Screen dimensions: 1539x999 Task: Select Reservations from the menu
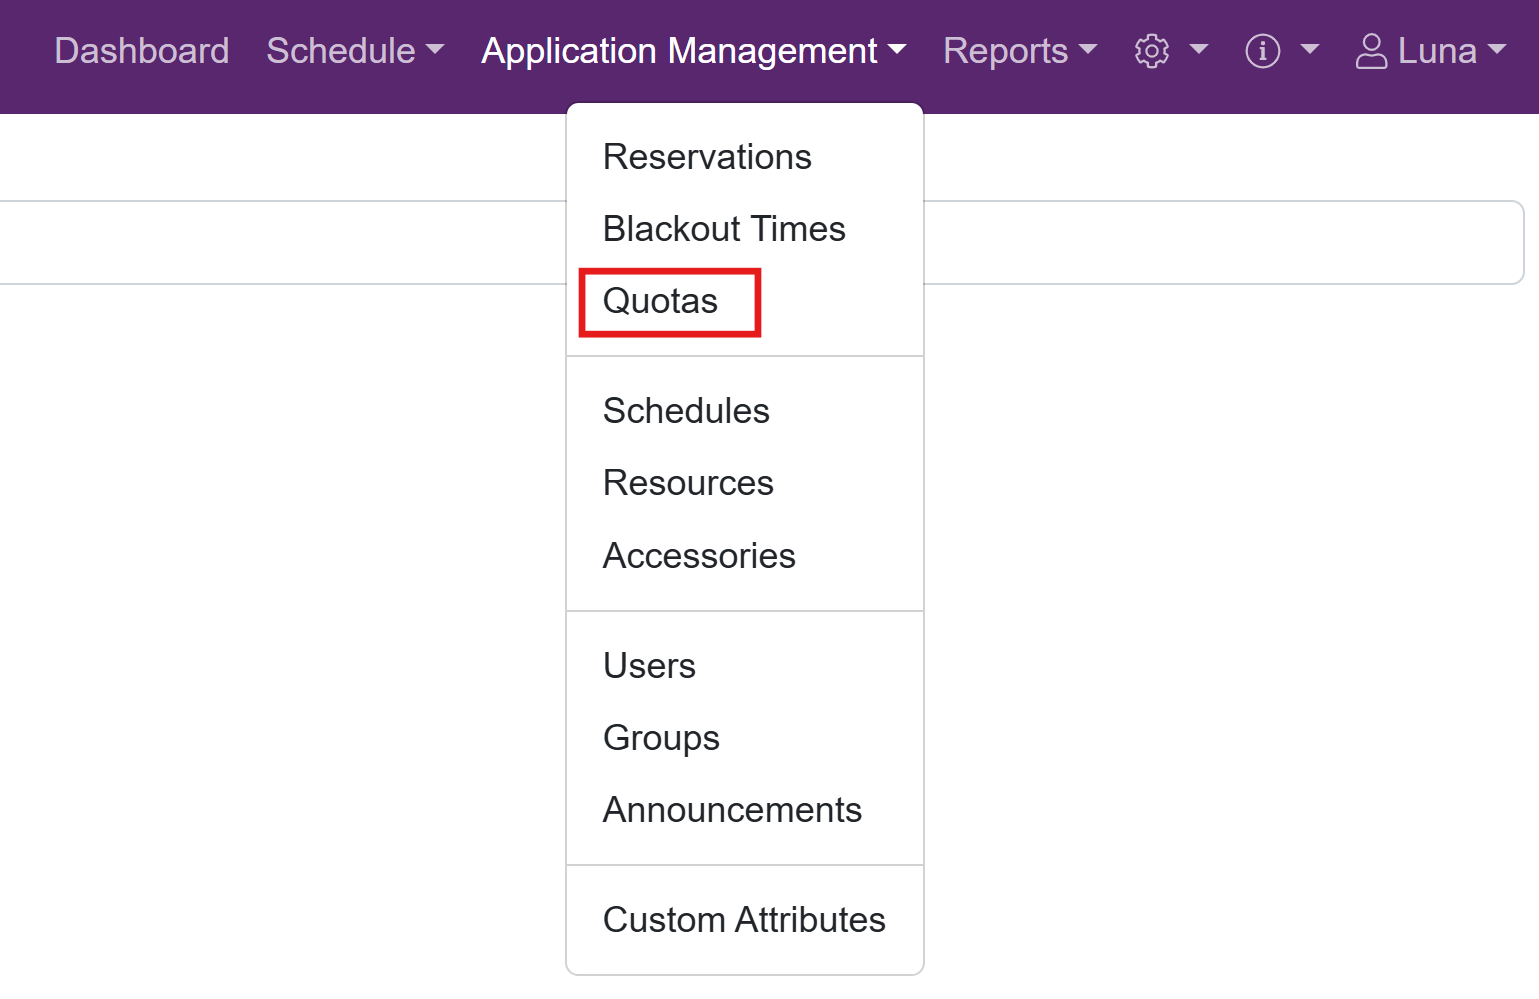click(x=707, y=157)
